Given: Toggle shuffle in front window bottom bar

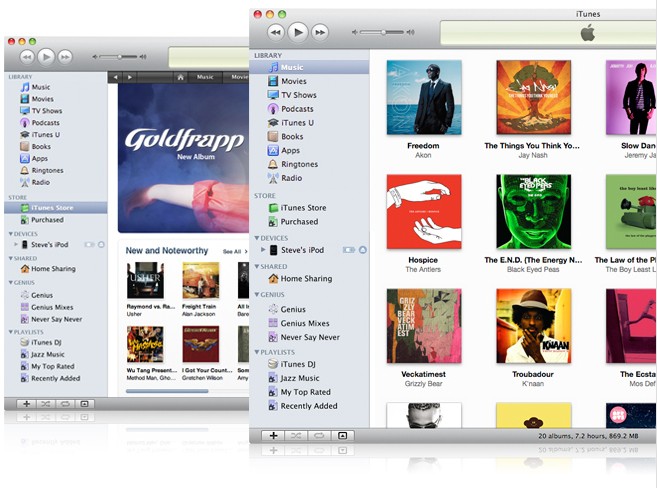Looking at the screenshot, I should point(296,436).
